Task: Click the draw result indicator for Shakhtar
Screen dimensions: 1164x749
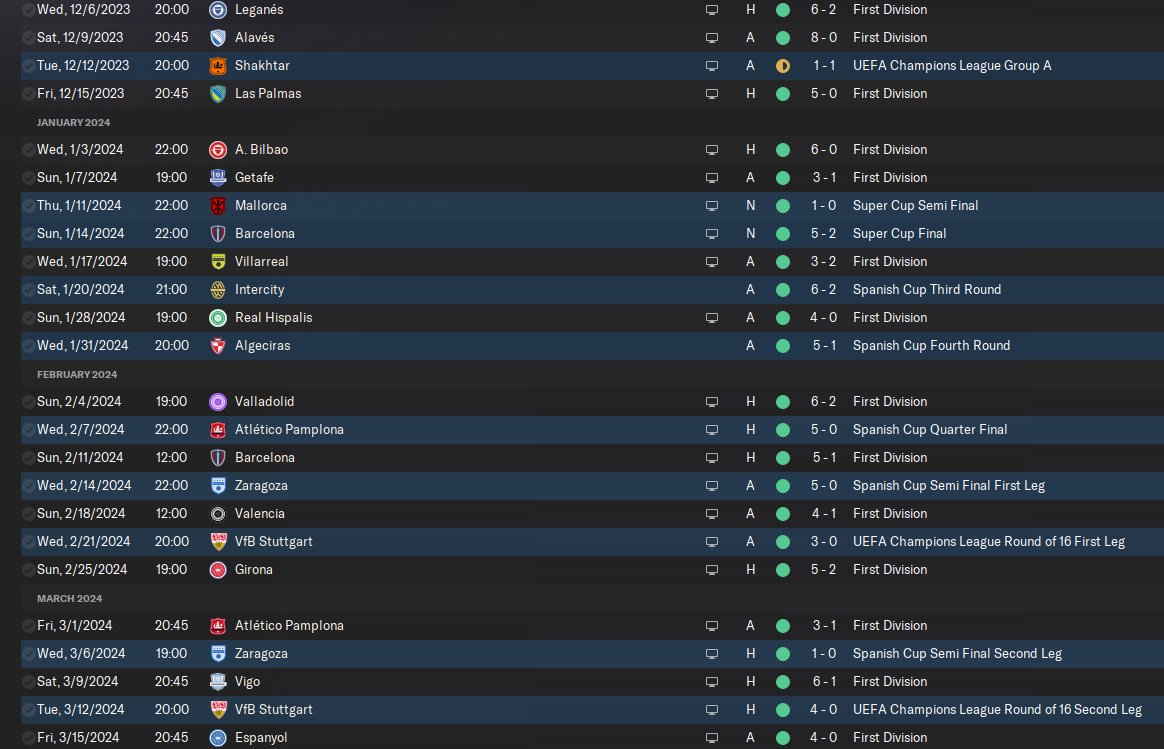Action: [782, 65]
